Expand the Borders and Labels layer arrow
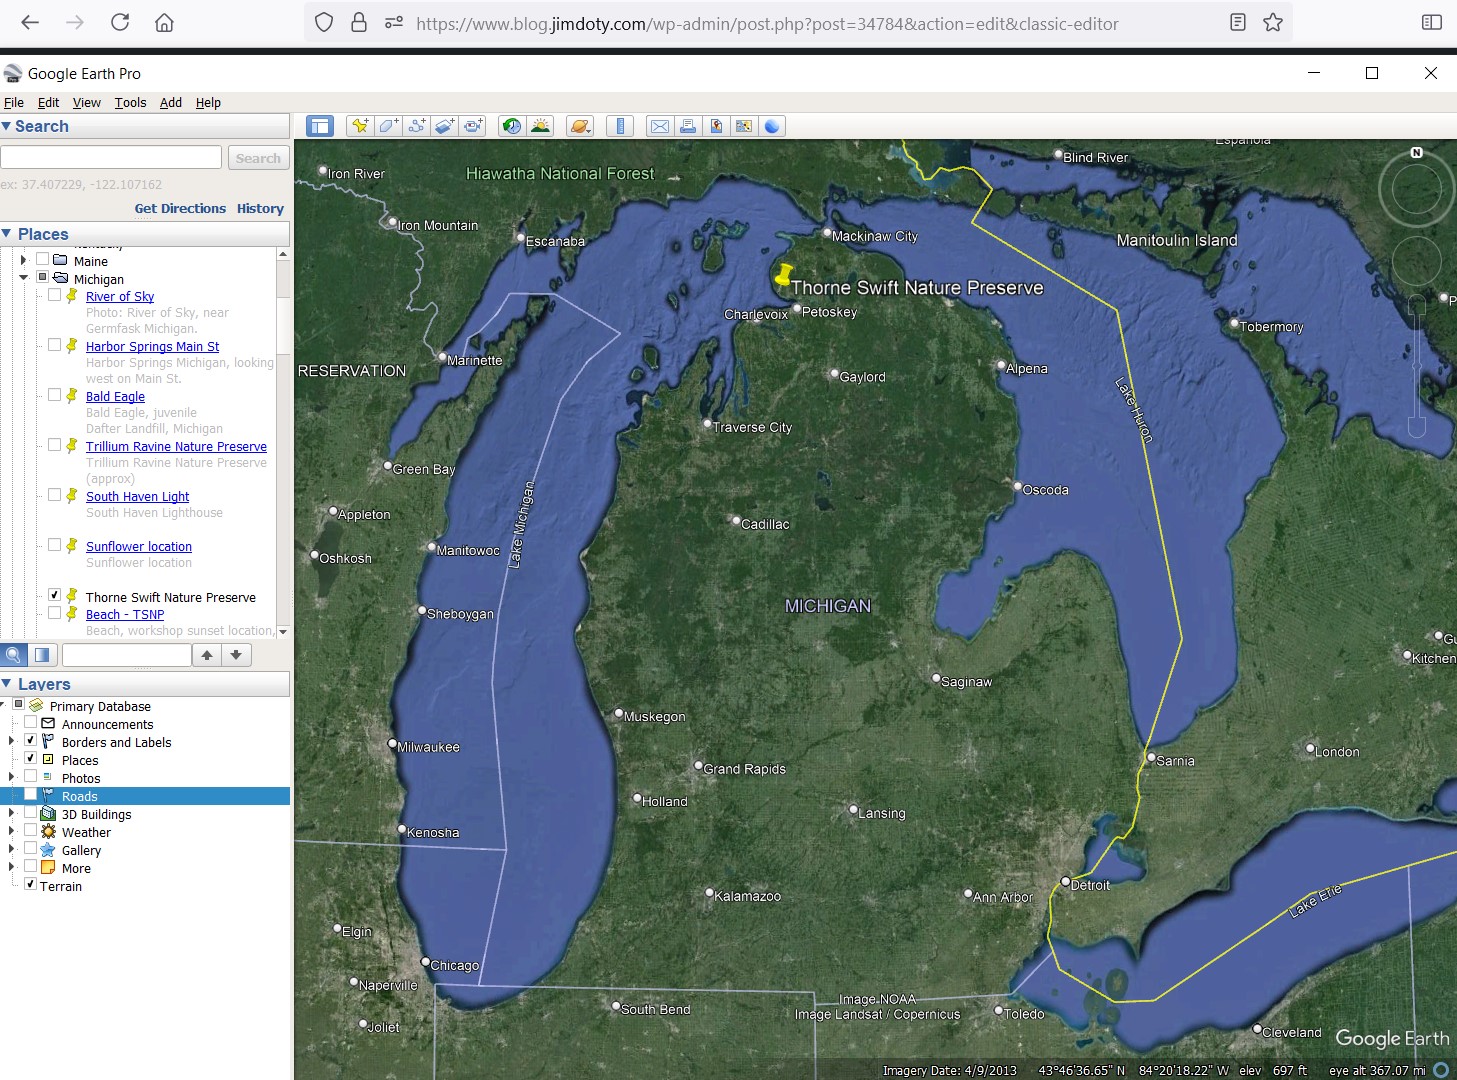Screen dimensions: 1457x1080 click(x=12, y=741)
